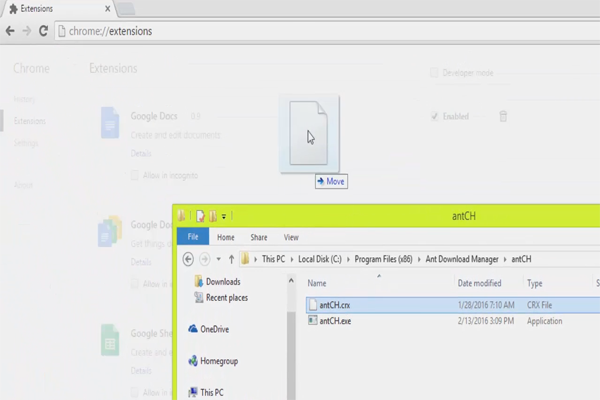This screenshot has width=600, height=400.
Task: Click Google Docs Offline extension icon
Action: 110,232
